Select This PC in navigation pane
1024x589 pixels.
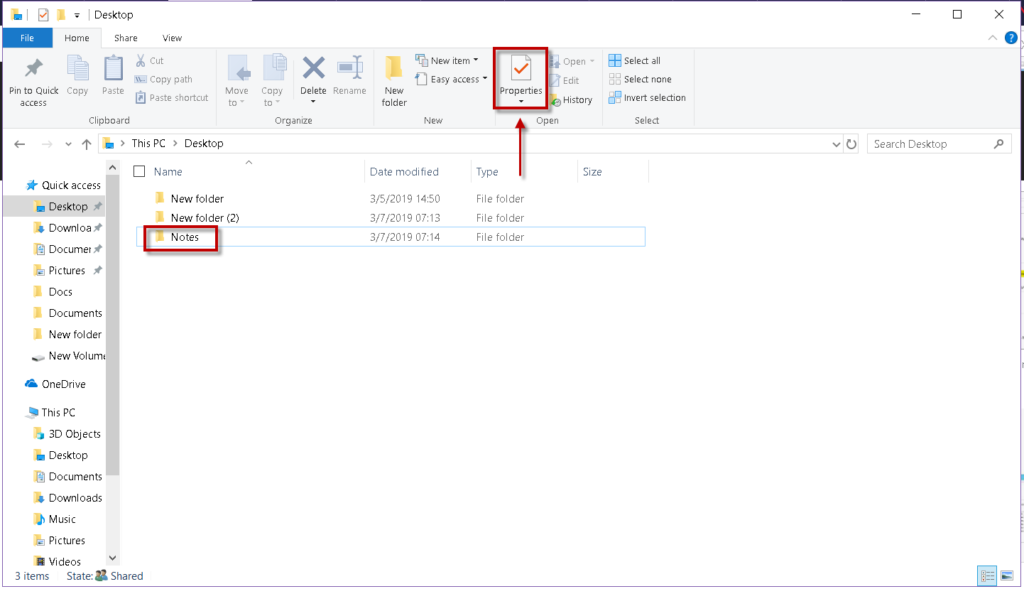click(51, 413)
